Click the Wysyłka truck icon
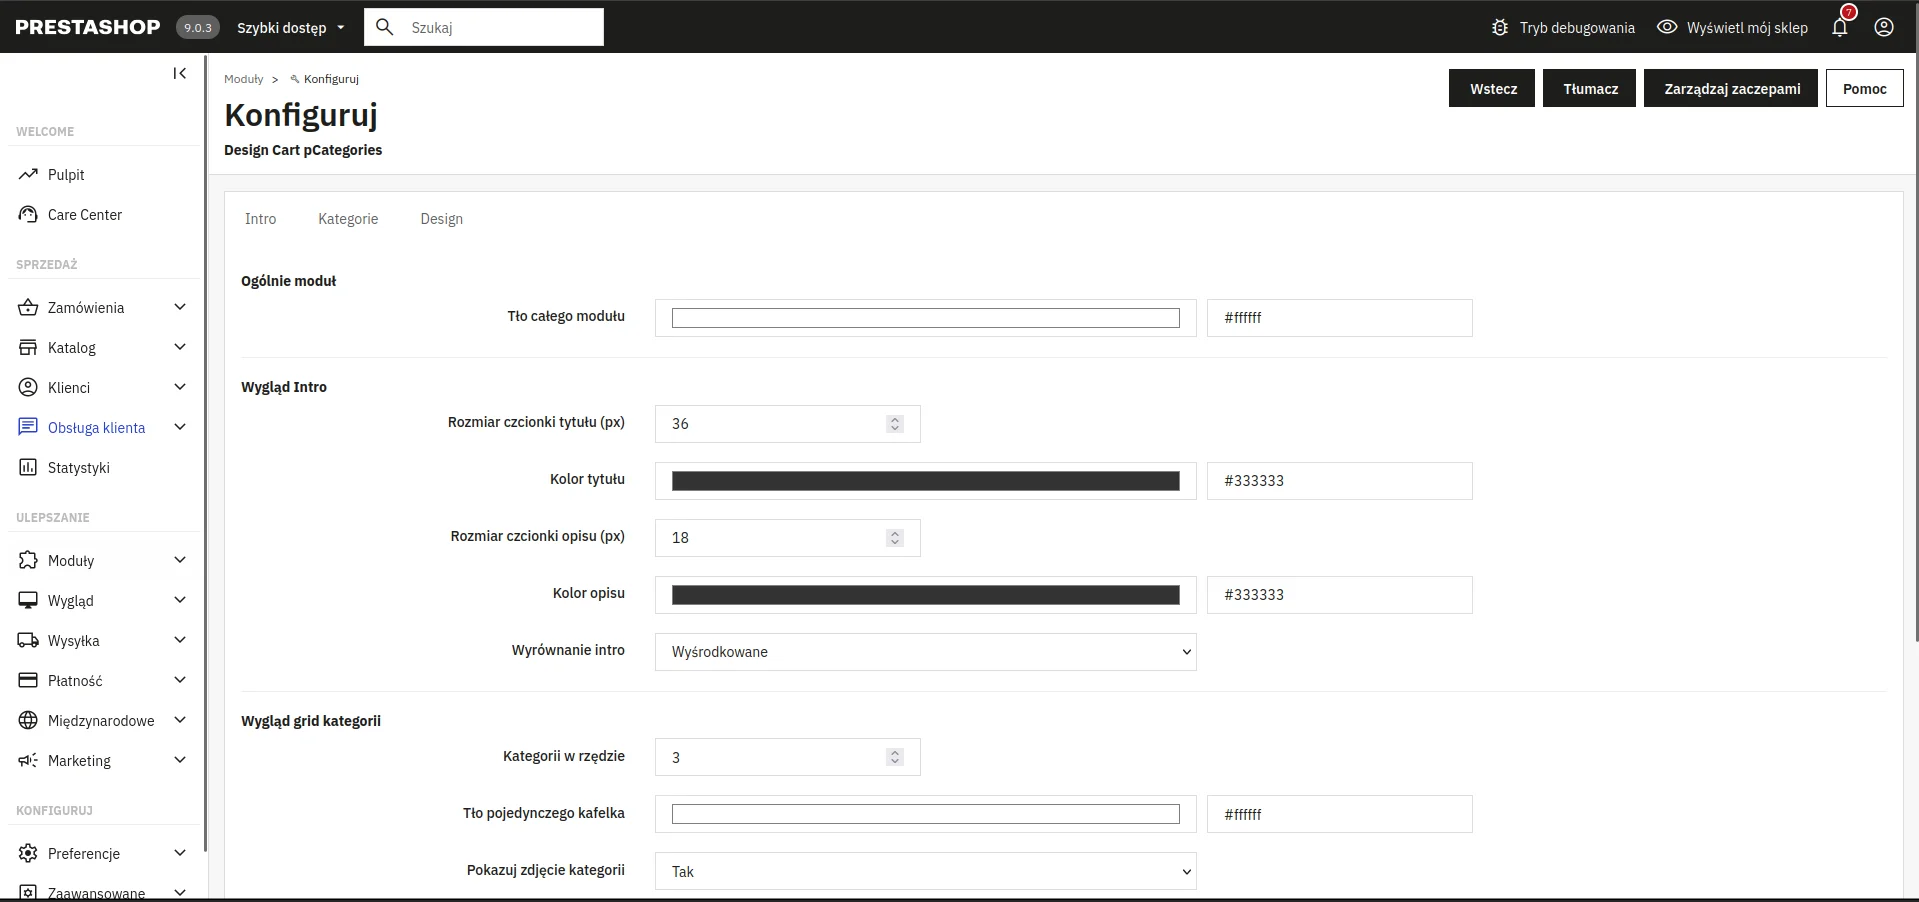Viewport: 1919px width, 902px height. (28, 640)
